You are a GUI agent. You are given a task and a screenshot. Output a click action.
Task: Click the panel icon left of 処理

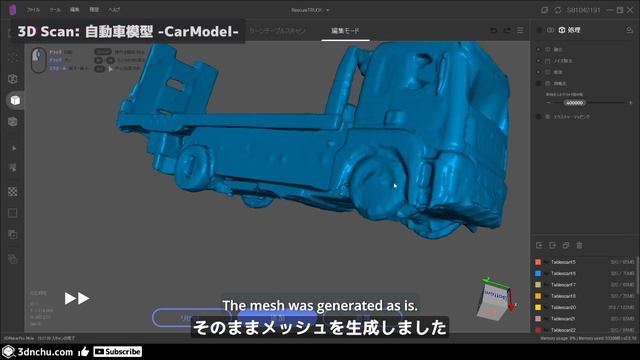(551, 30)
